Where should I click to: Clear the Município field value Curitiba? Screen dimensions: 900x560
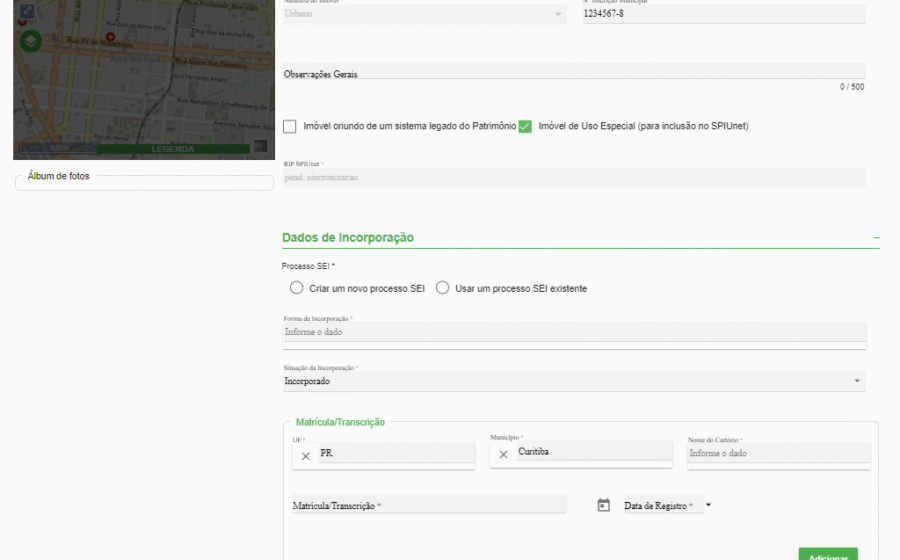click(x=503, y=454)
